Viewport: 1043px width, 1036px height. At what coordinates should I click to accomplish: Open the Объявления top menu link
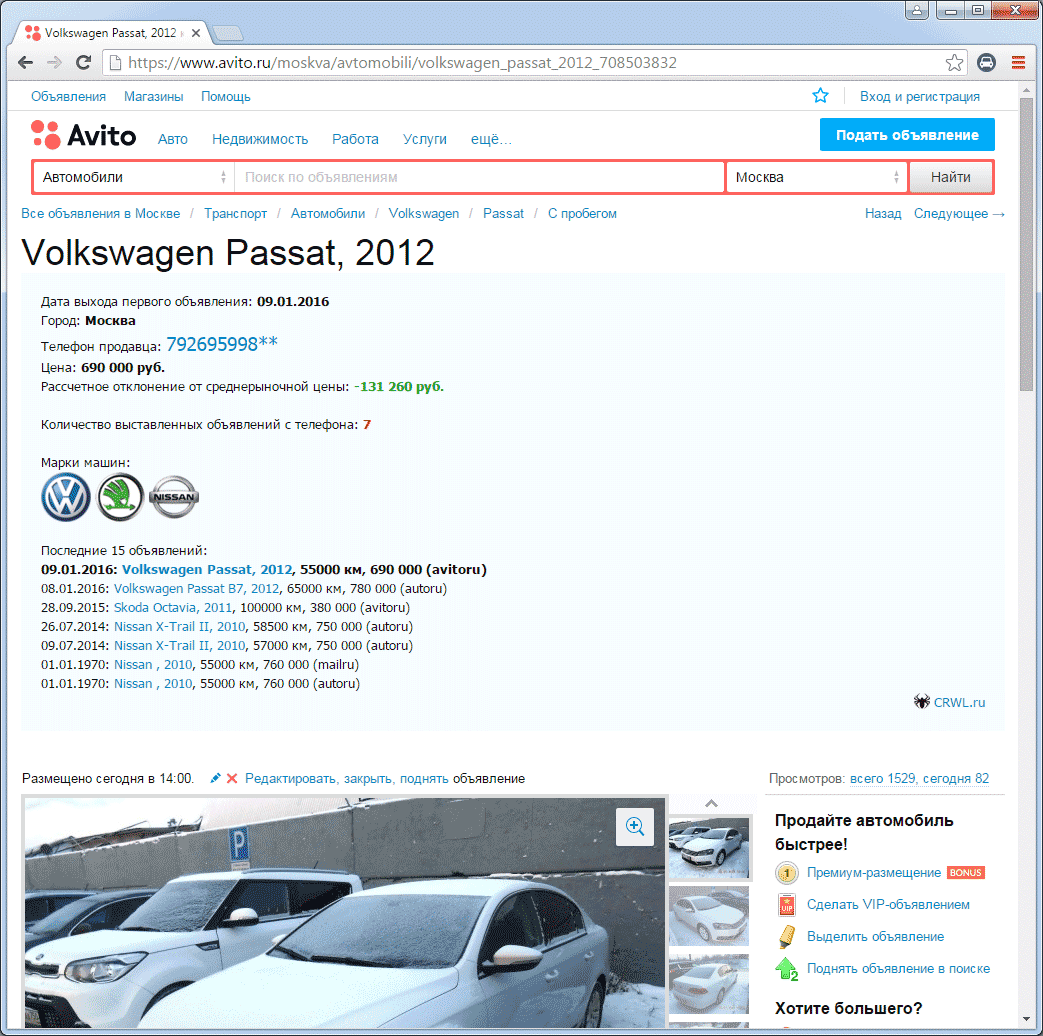click(69, 96)
